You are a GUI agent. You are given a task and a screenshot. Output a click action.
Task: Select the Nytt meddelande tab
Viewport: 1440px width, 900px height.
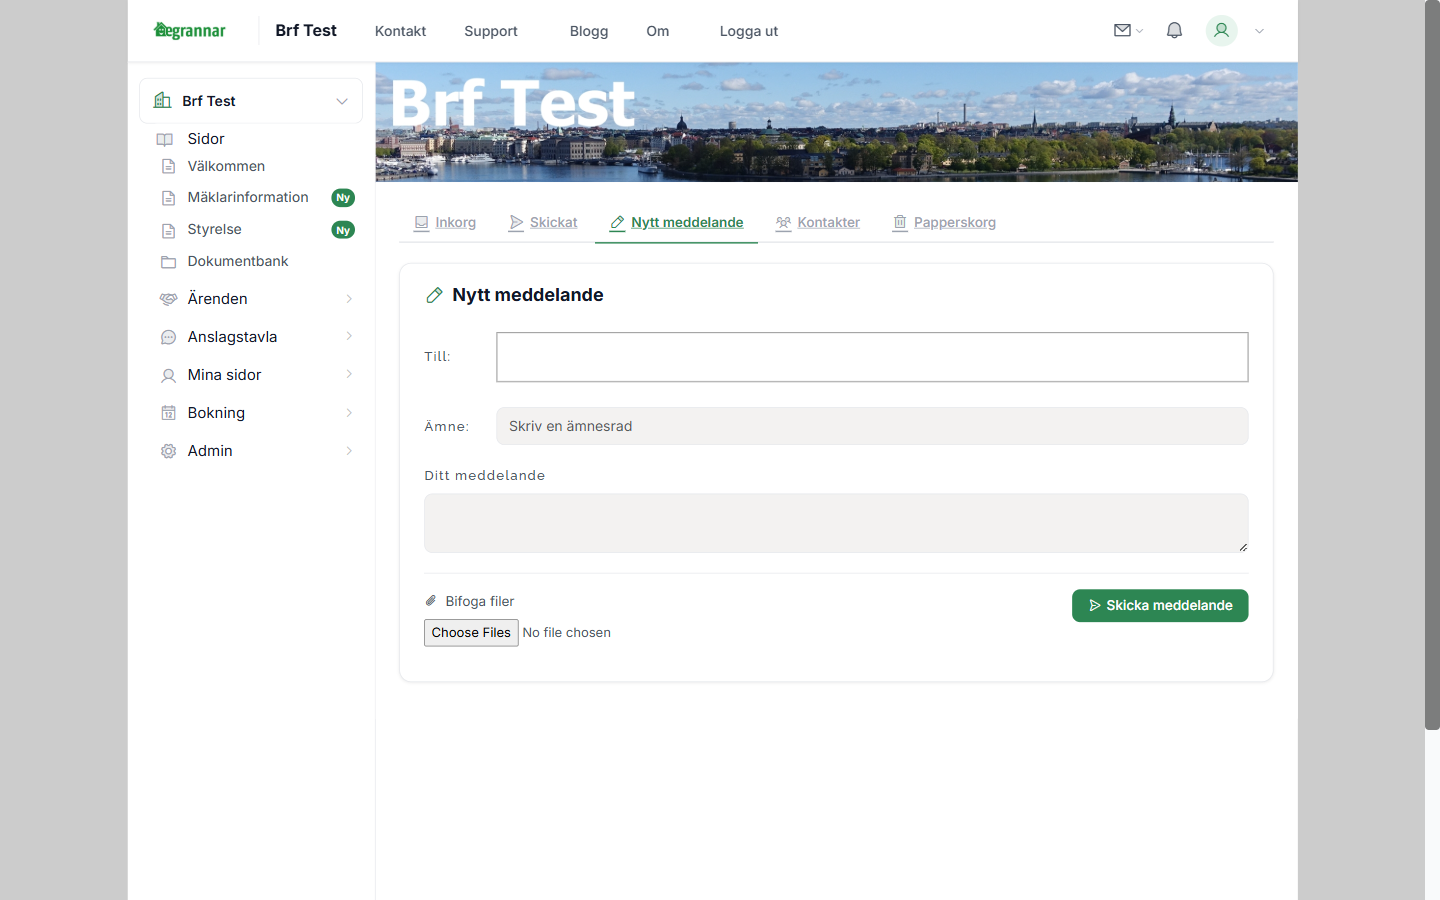676,222
